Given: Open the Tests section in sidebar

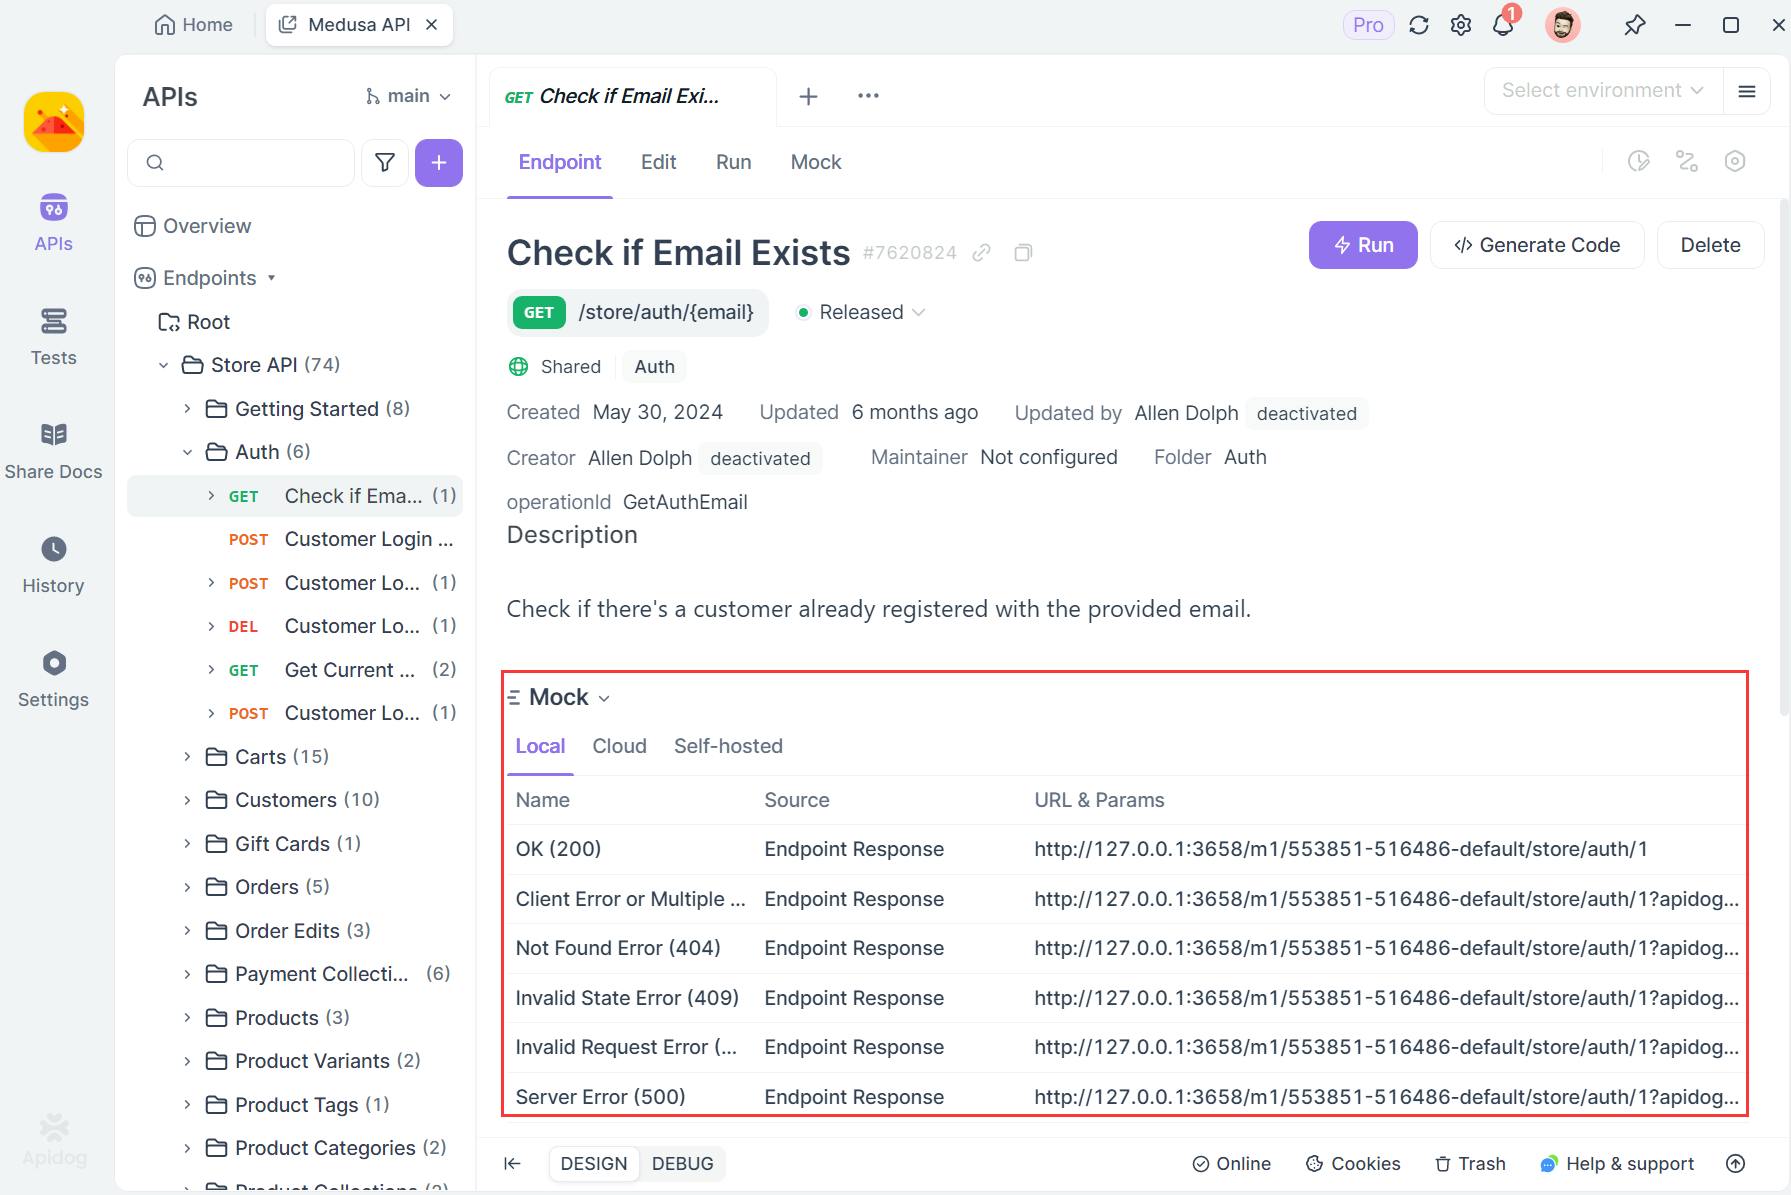Looking at the screenshot, I should (x=53, y=337).
